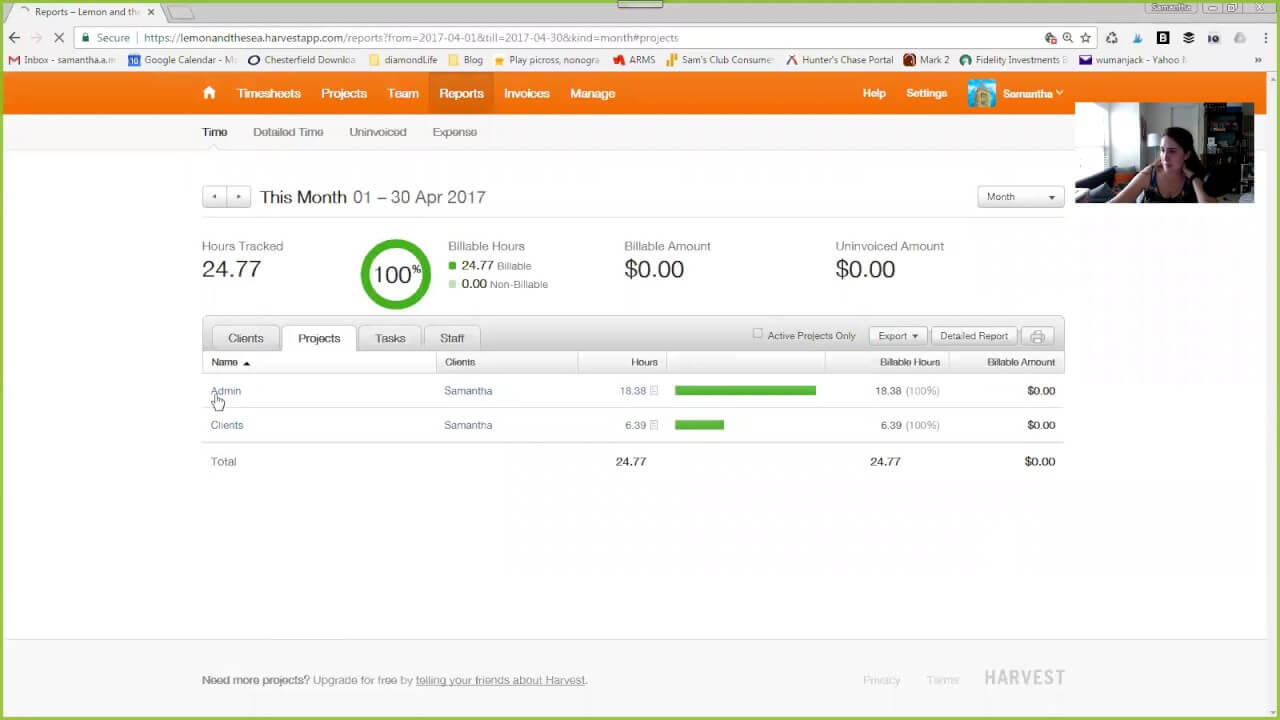1280x720 pixels.
Task: Click the Harvest home icon in the navbar
Action: pyautogui.click(x=208, y=93)
